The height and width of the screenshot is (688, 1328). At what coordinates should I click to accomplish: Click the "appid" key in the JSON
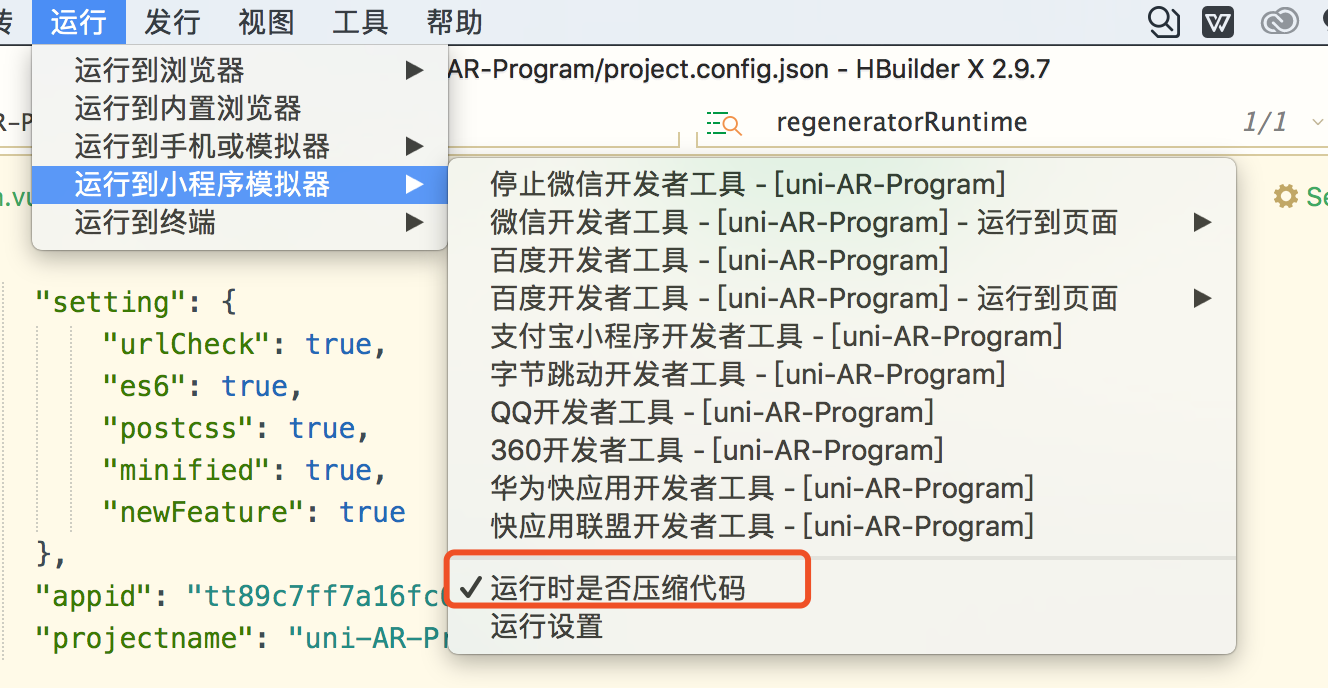pyautogui.click(x=95, y=596)
